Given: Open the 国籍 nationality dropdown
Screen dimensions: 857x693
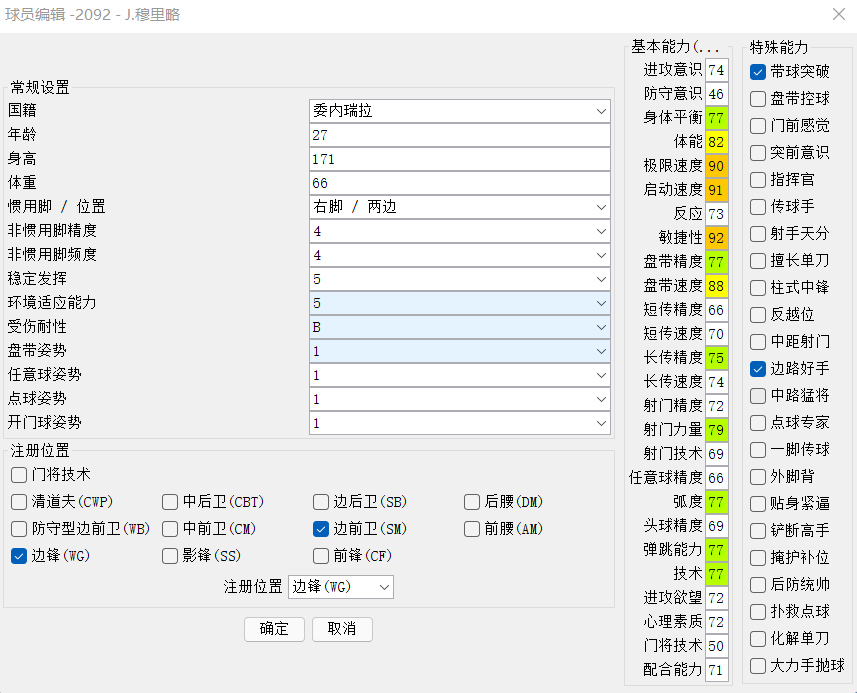Looking at the screenshot, I should coord(460,111).
